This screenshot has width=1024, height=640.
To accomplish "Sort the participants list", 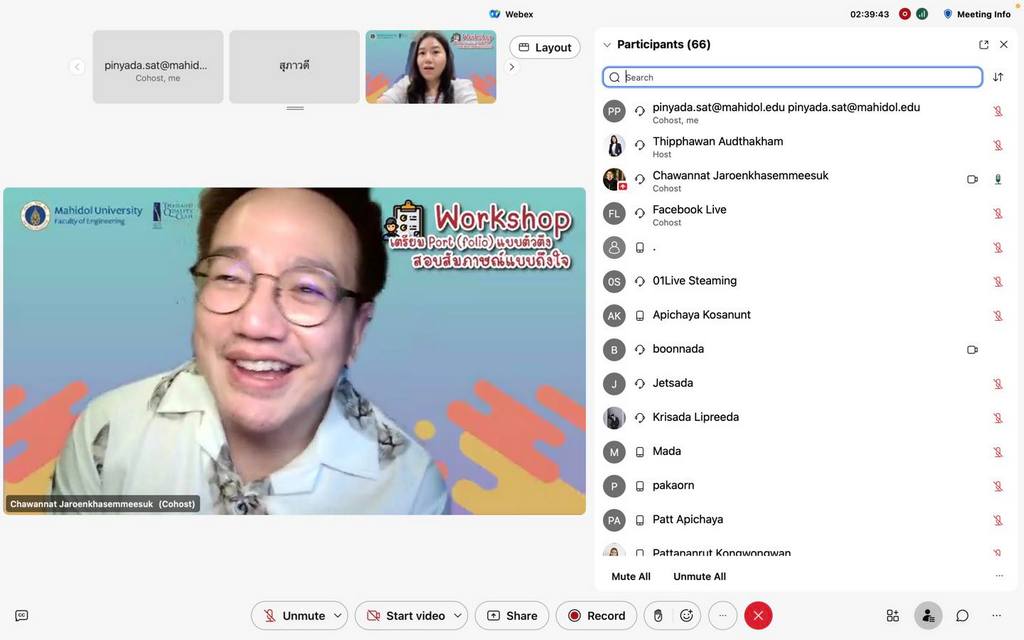I will [998, 77].
